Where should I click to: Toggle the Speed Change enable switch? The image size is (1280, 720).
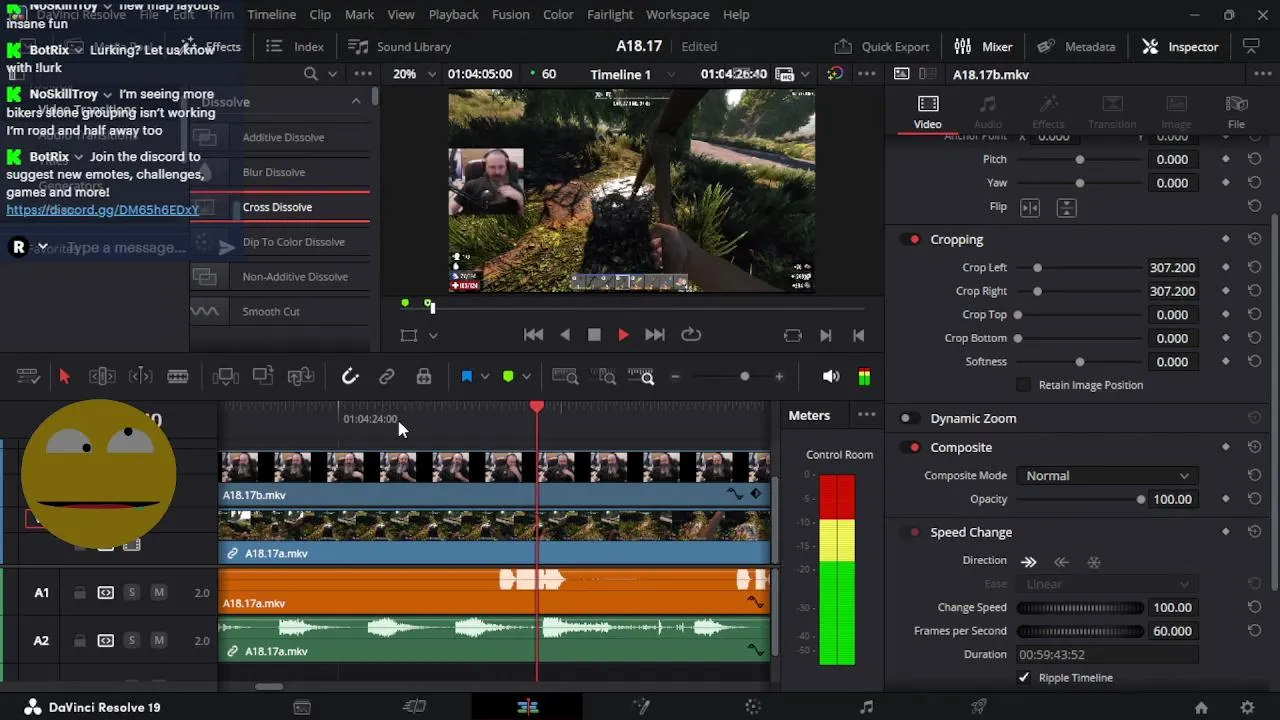[x=910, y=533]
